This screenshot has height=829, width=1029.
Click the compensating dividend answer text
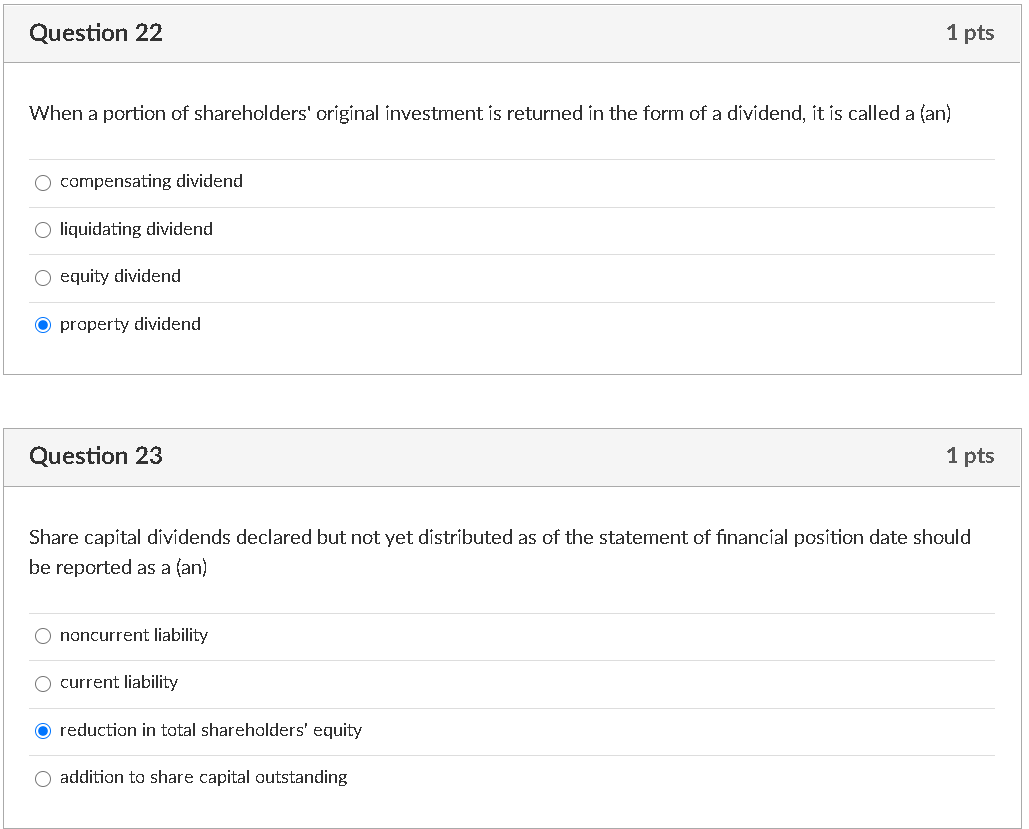click(151, 182)
